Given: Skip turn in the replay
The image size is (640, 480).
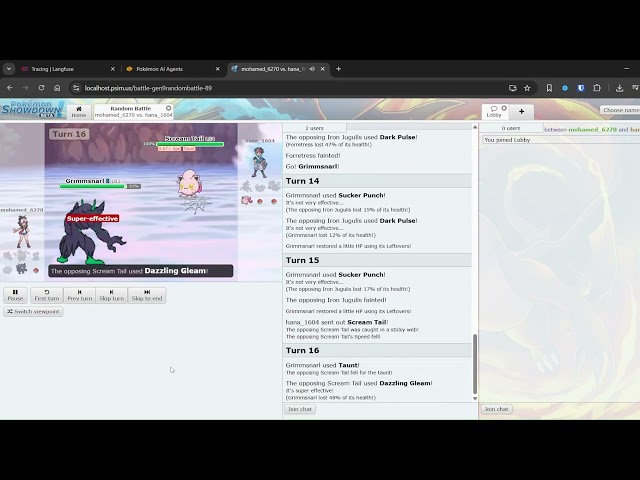Looking at the screenshot, I should coord(111,295).
